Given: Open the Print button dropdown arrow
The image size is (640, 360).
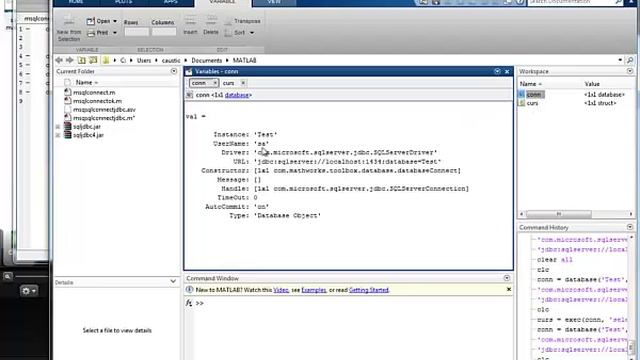Looking at the screenshot, I should tap(115, 33).
